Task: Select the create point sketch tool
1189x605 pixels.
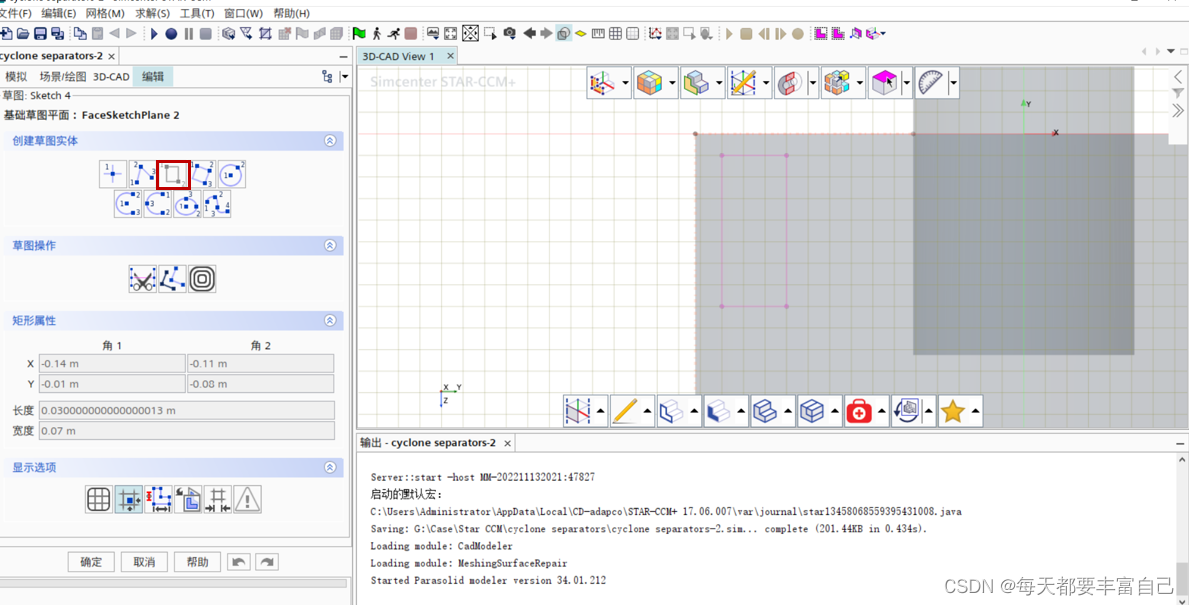Action: (113, 174)
